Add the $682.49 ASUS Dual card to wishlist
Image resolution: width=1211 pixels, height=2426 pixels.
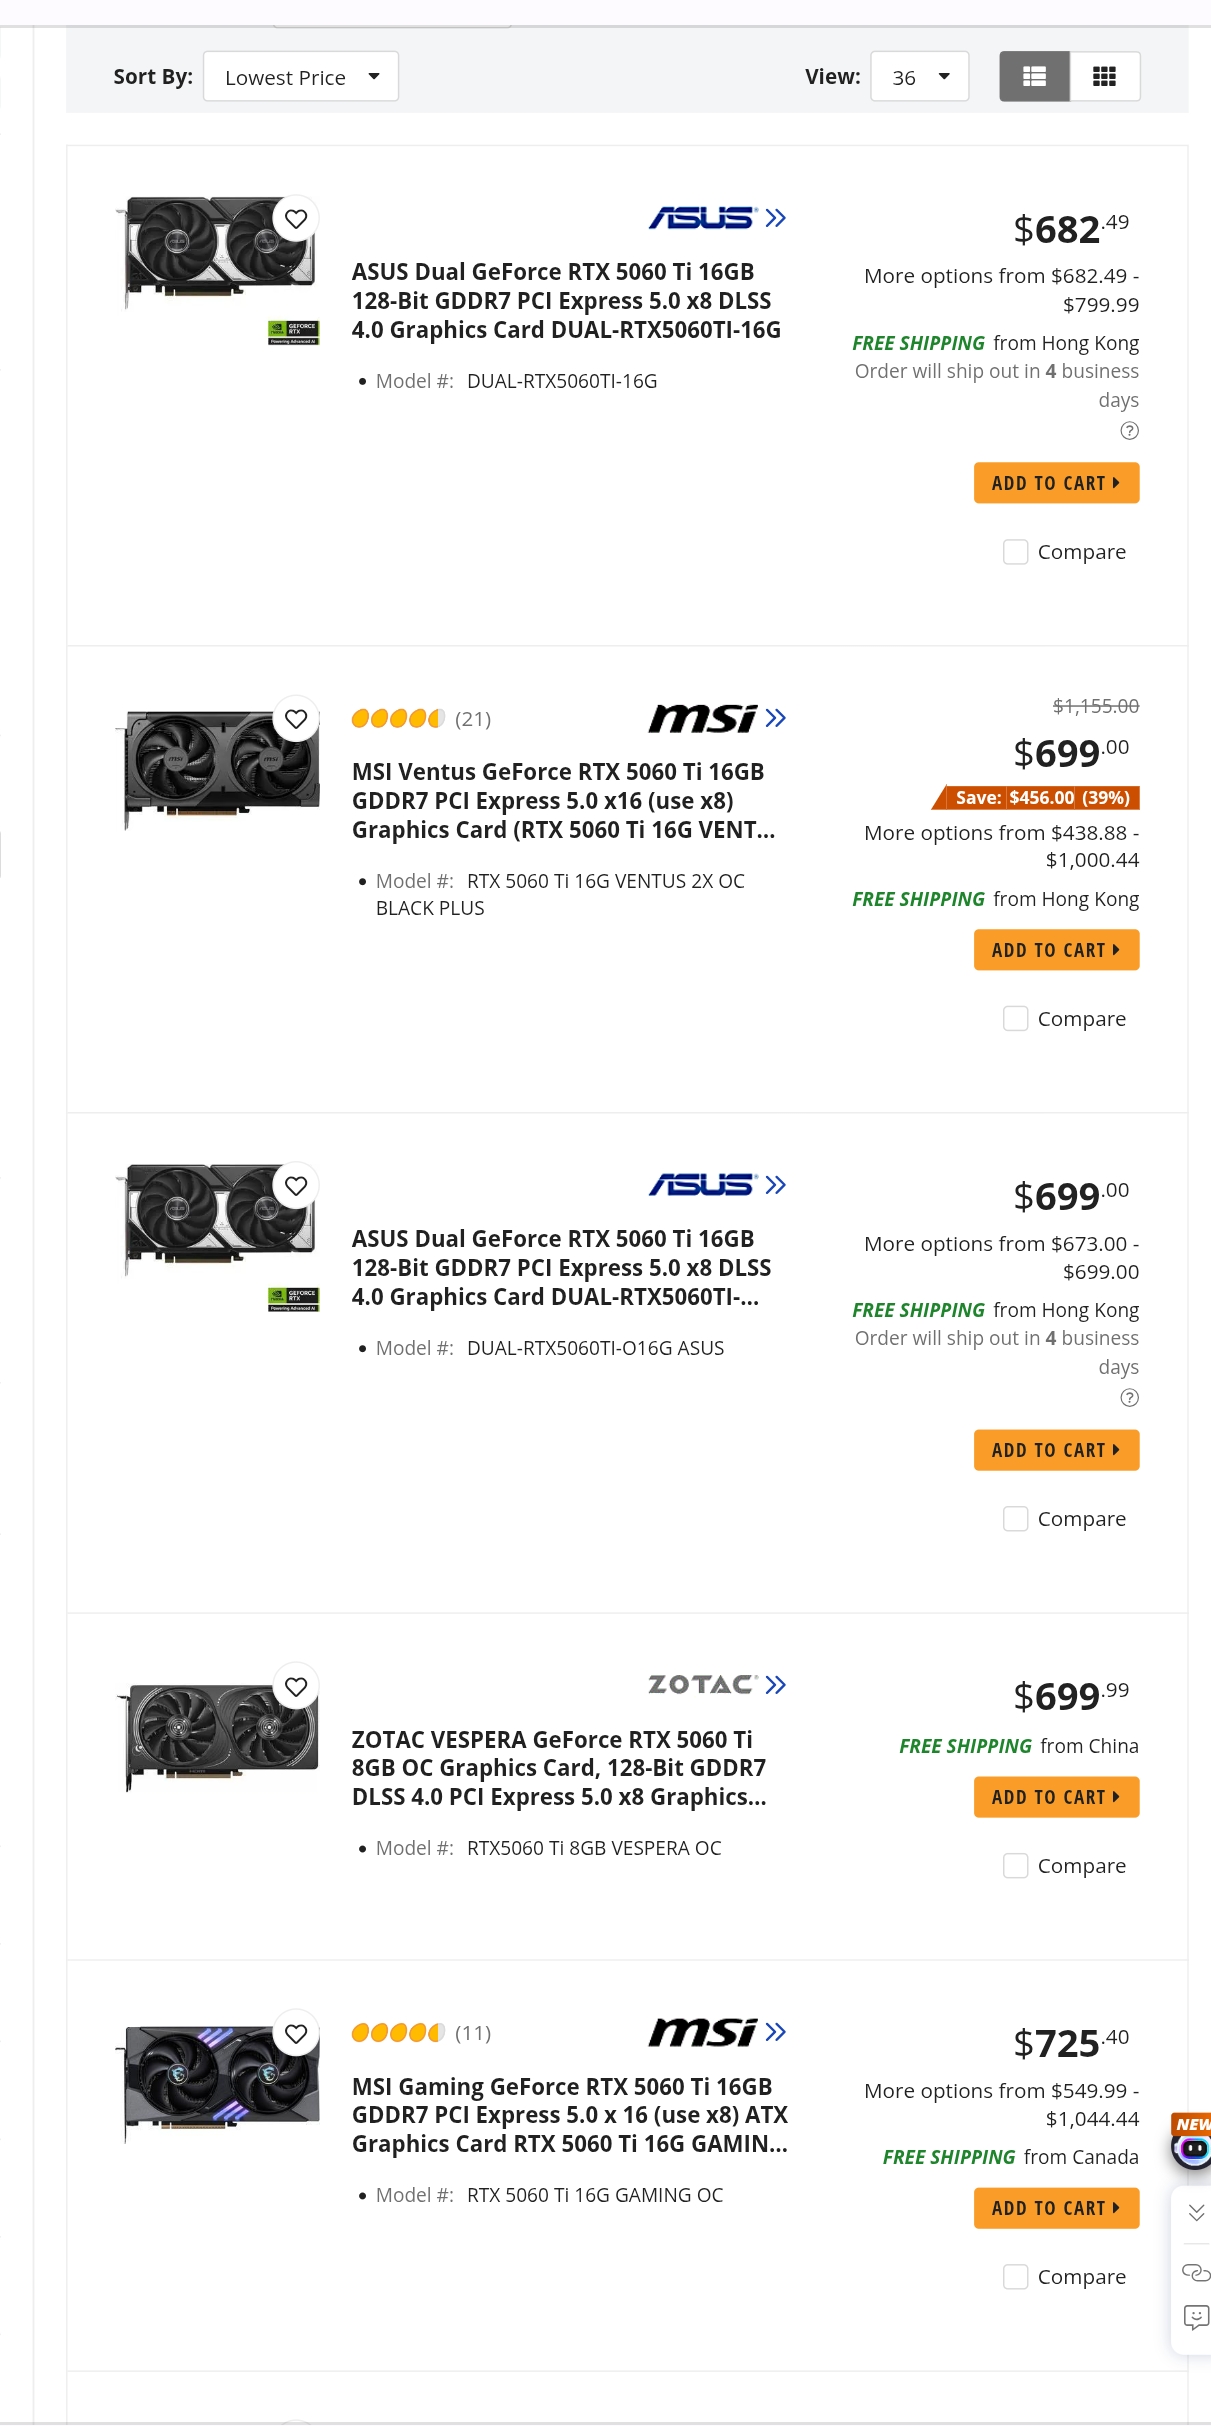[296, 219]
